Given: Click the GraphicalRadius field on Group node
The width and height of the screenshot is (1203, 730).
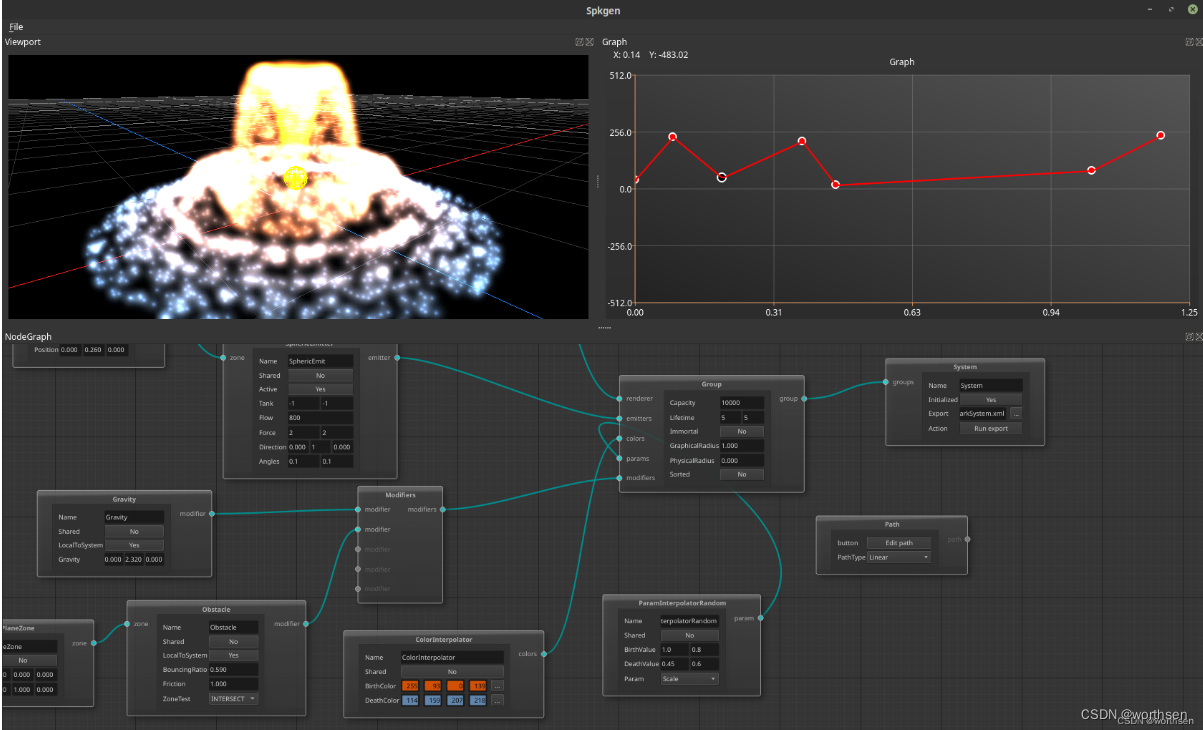Looking at the screenshot, I should 741,446.
